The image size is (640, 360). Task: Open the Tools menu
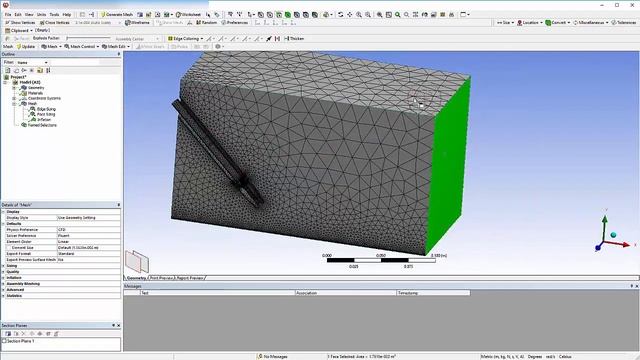[x=54, y=14]
